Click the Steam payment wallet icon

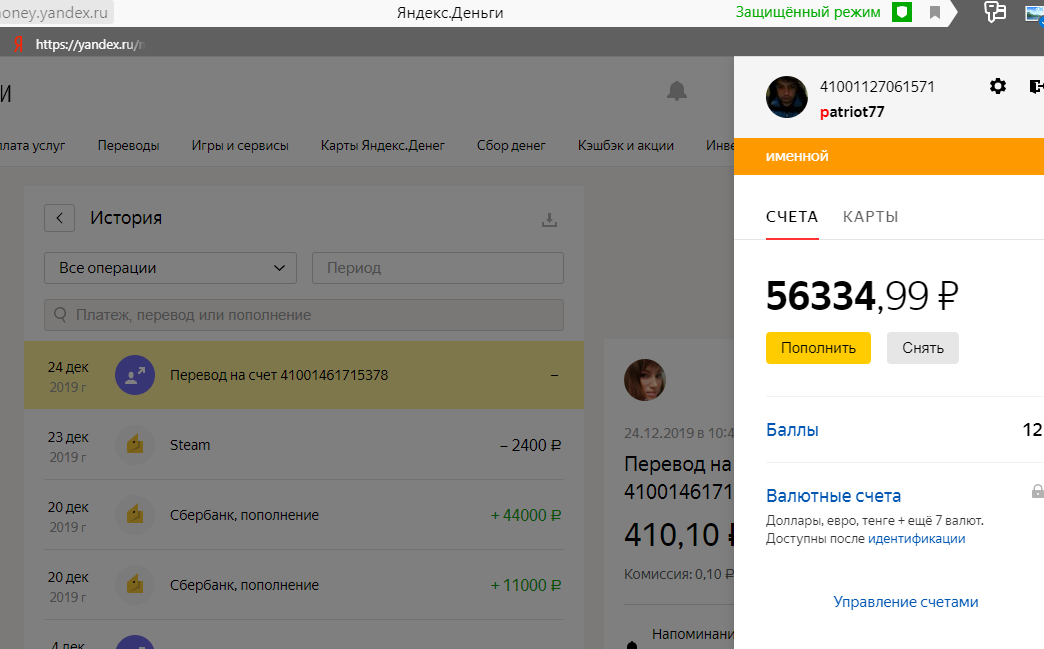(134, 445)
